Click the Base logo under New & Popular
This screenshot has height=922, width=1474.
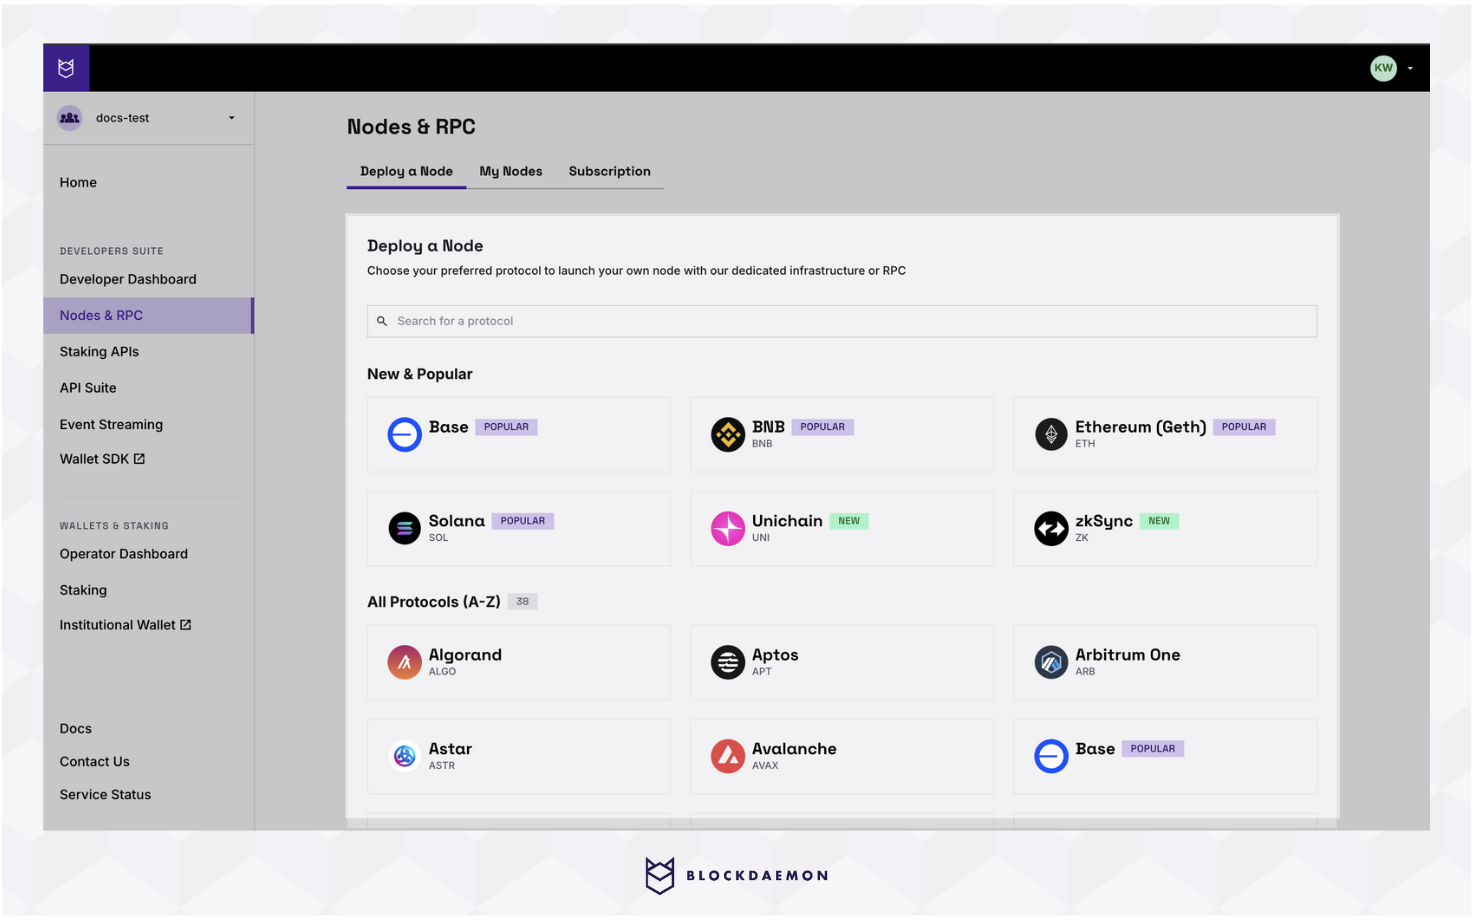(x=405, y=435)
